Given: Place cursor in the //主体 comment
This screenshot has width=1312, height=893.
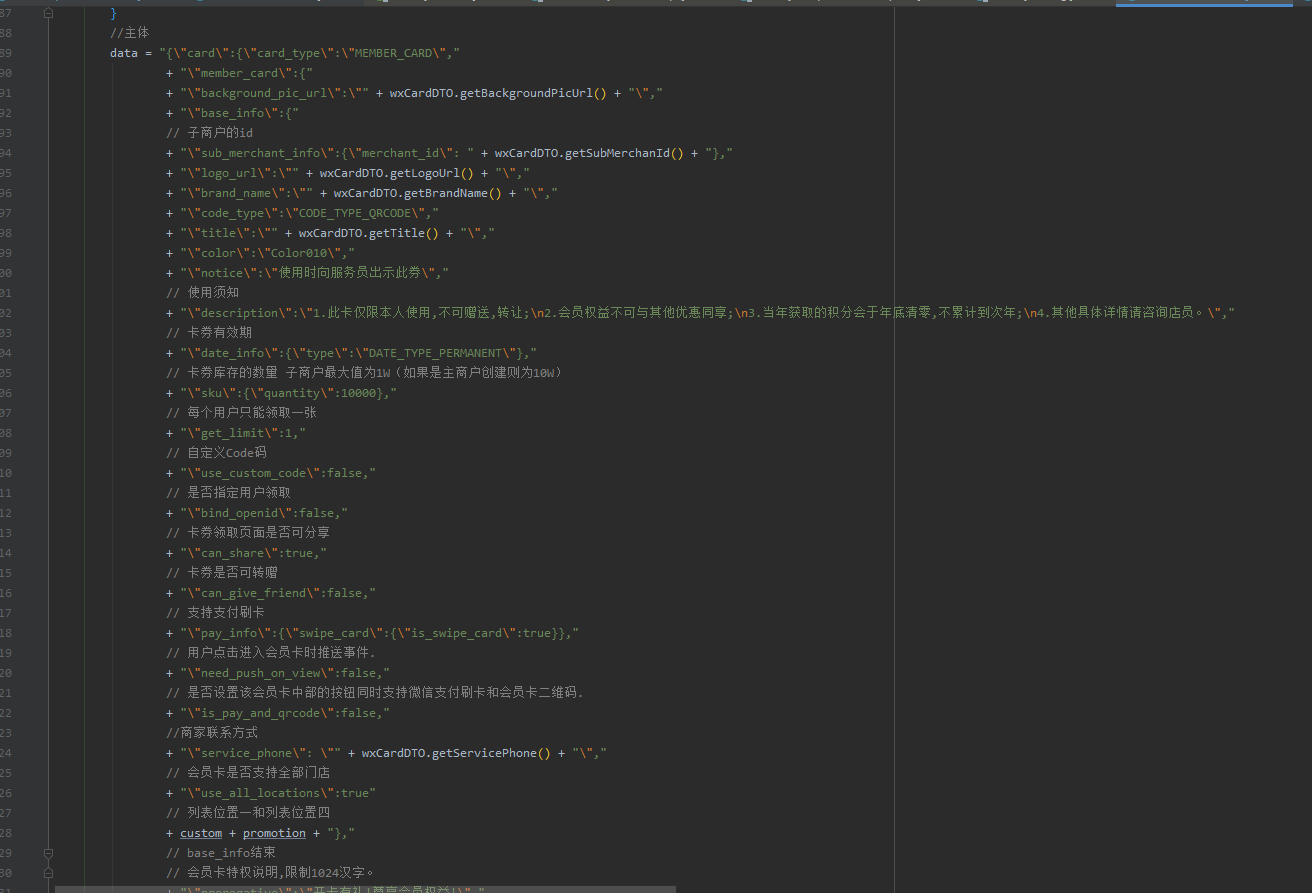Looking at the screenshot, I should 130,33.
